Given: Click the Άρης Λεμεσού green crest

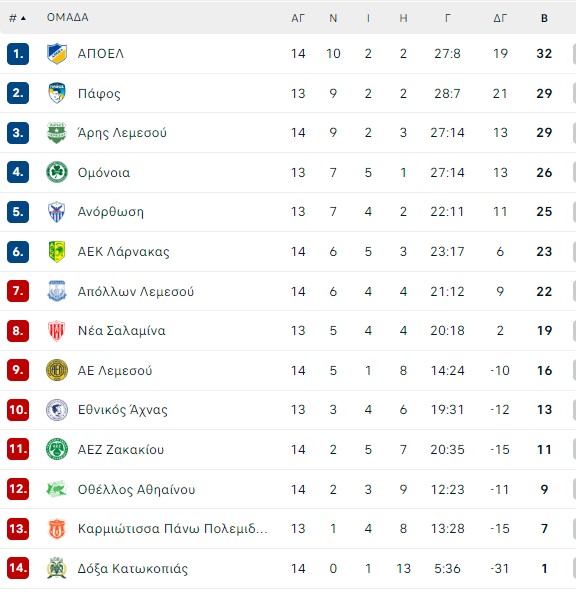Looking at the screenshot, I should click(x=57, y=133).
